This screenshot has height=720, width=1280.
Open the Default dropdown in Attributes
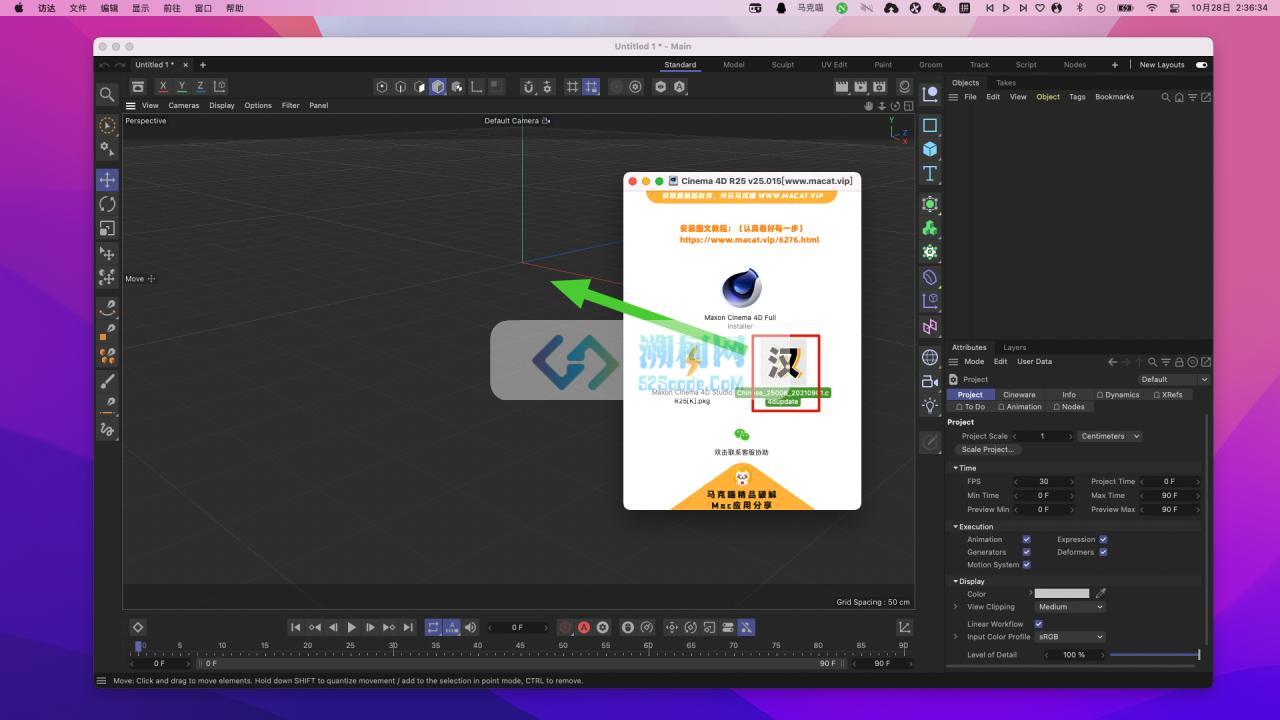pyautogui.click(x=1173, y=380)
